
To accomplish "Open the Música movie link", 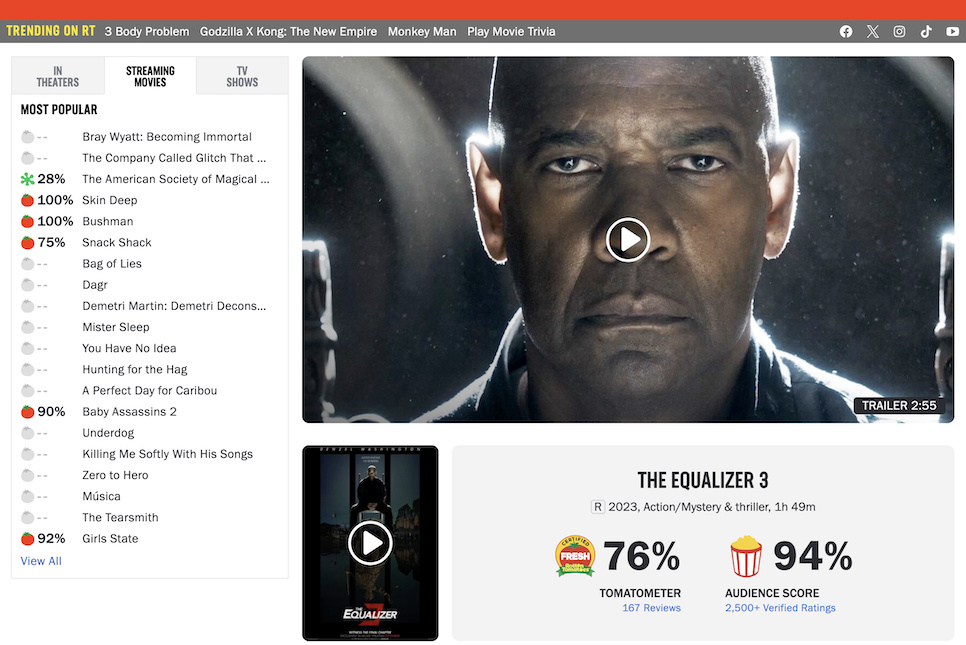I will [102, 497].
